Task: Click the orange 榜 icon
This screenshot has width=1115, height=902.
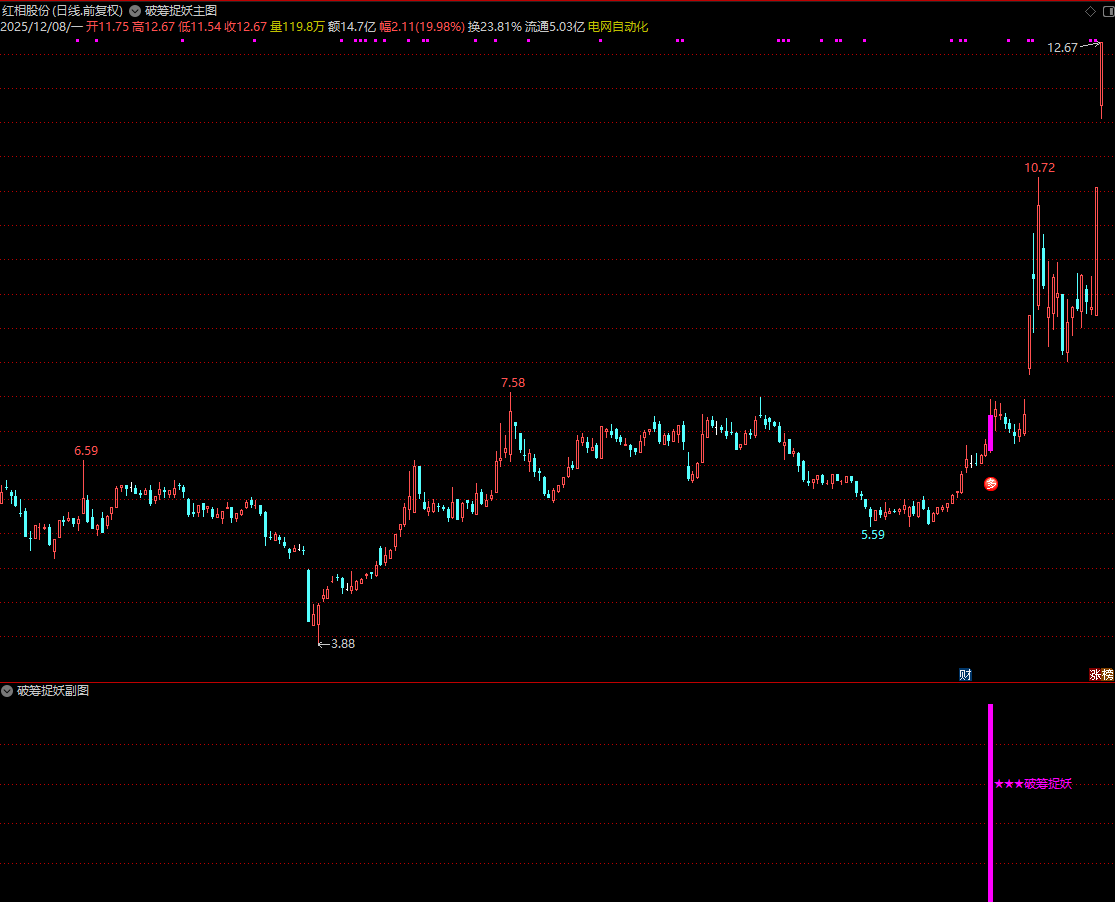Action: 1107,675
